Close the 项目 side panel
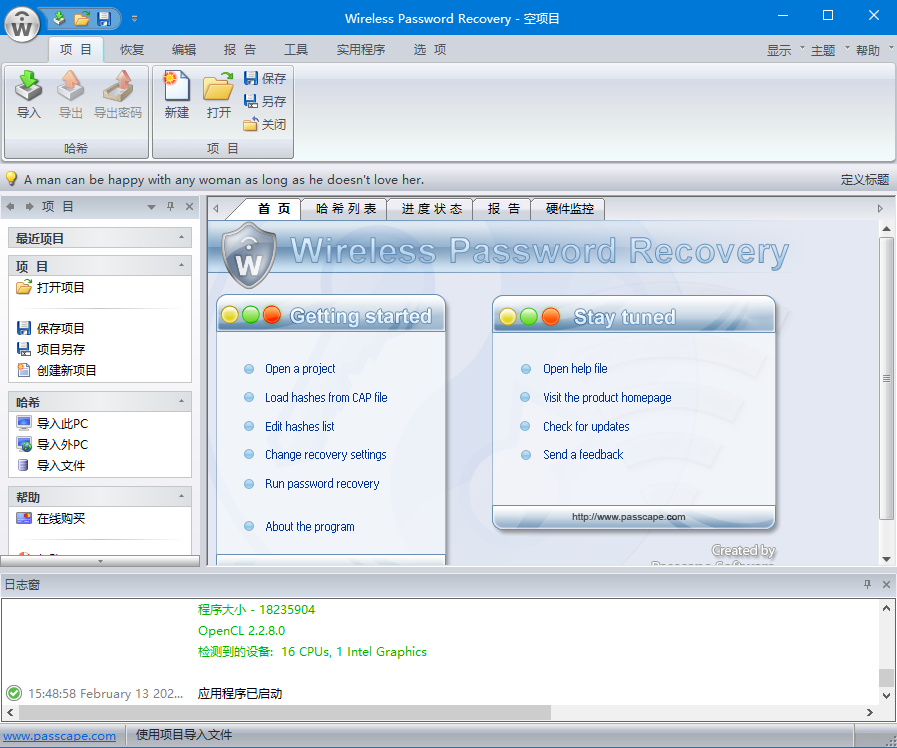897x748 pixels. (x=189, y=206)
